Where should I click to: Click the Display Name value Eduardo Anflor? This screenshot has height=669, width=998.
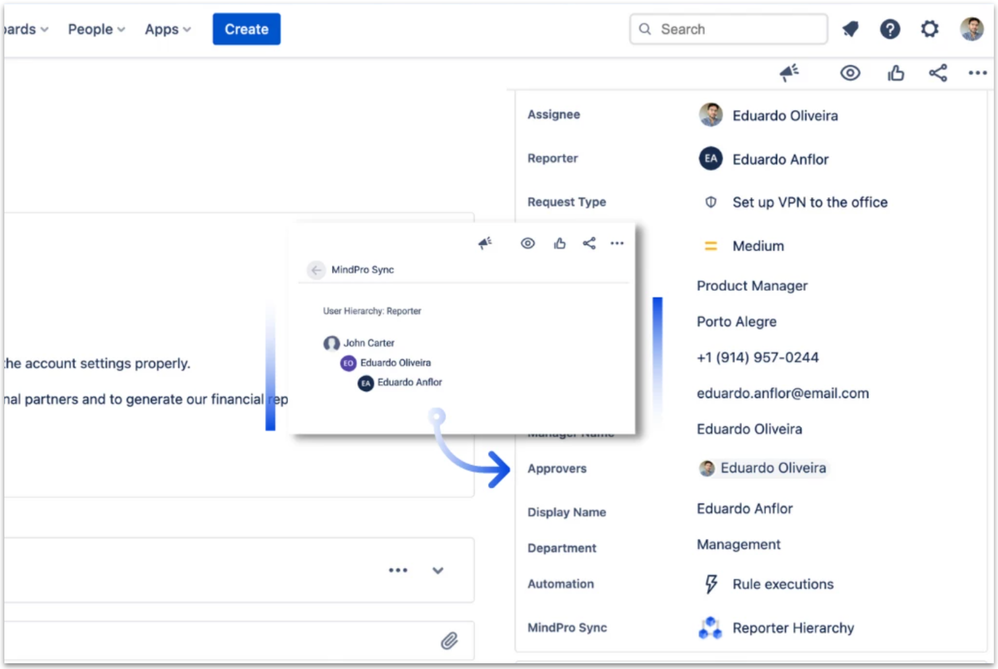tap(745, 509)
